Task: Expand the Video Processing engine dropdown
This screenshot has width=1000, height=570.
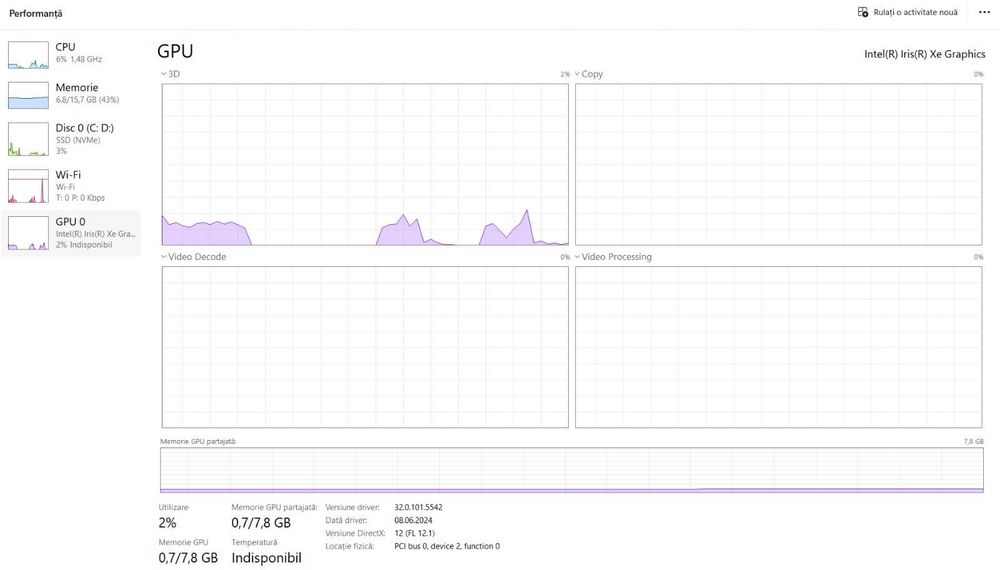Action: [x=577, y=257]
